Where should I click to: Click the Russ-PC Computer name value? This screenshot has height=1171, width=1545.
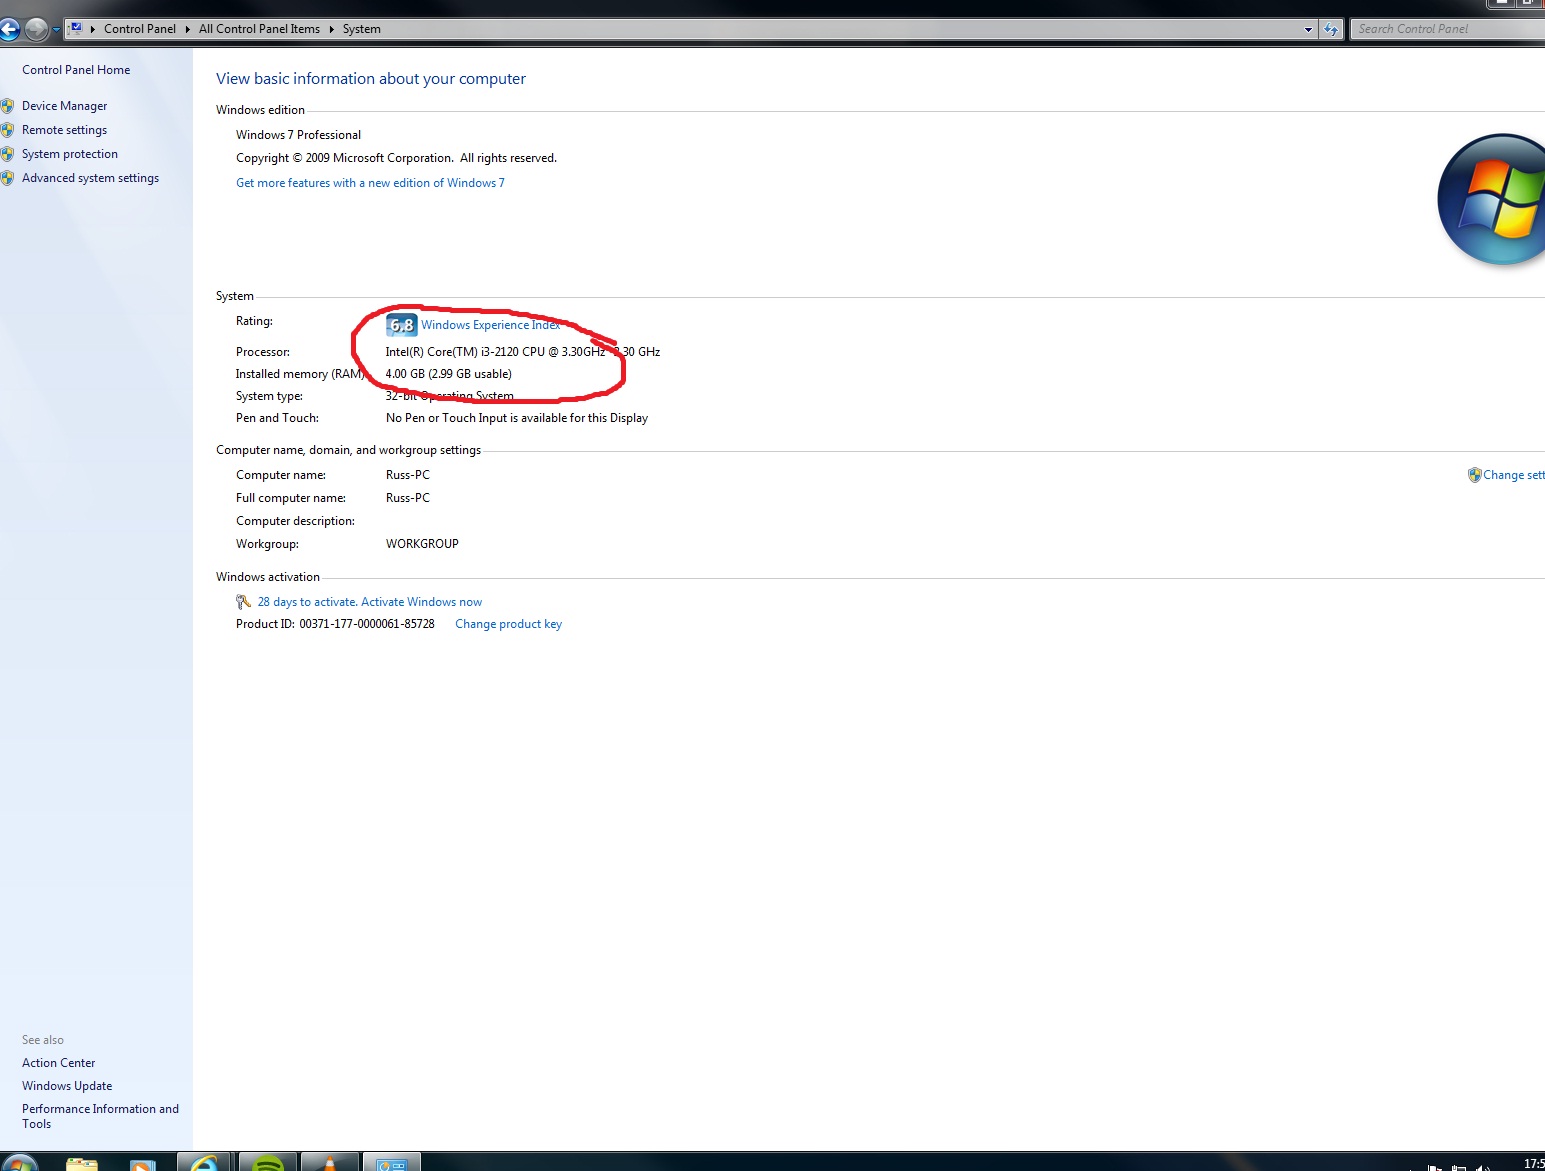408,475
